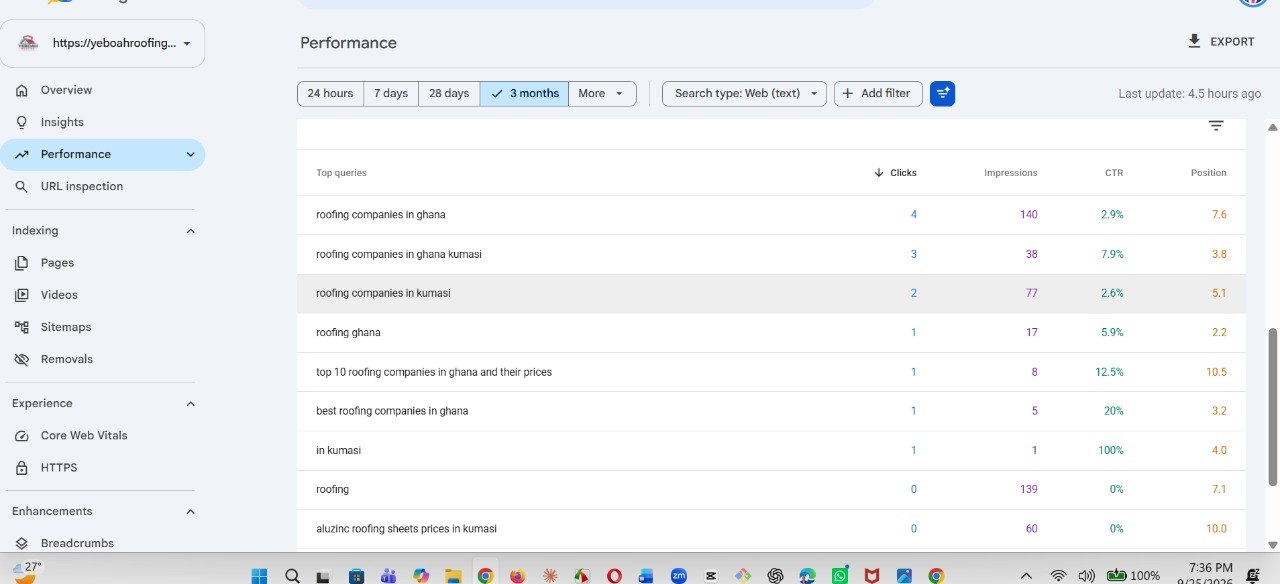Screen dimensions: 1280x584
Task: Open the Overview page via home icon
Action: (x=22, y=90)
